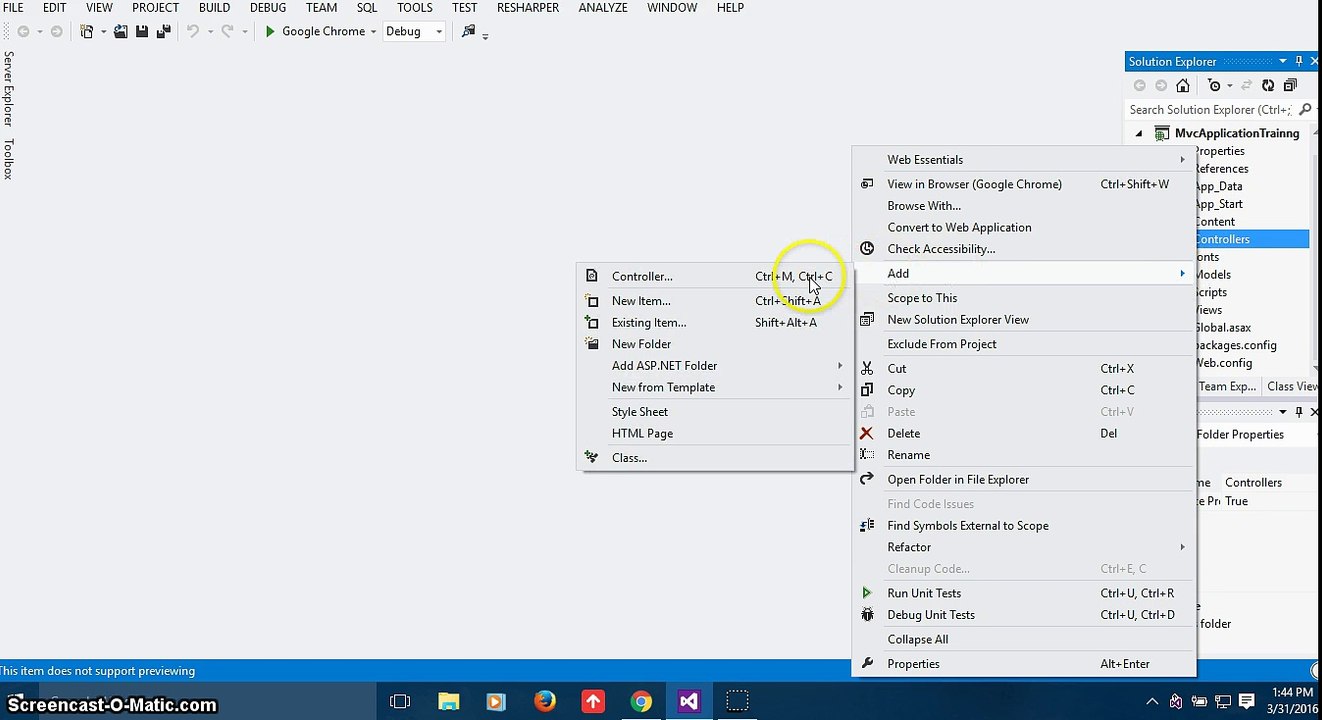This screenshot has height=720, width=1322.
Task: Click the Solution Explorer Collapse All icon
Action: (1290, 86)
